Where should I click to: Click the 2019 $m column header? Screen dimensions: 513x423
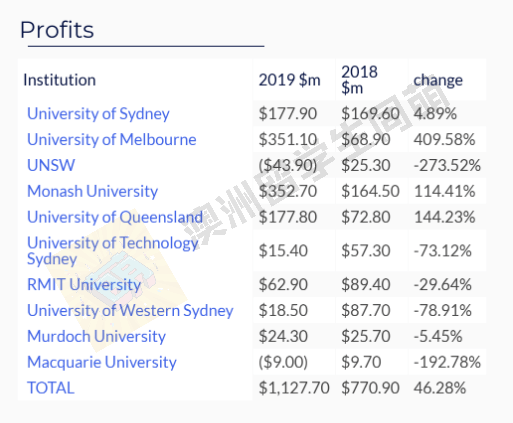[290, 80]
